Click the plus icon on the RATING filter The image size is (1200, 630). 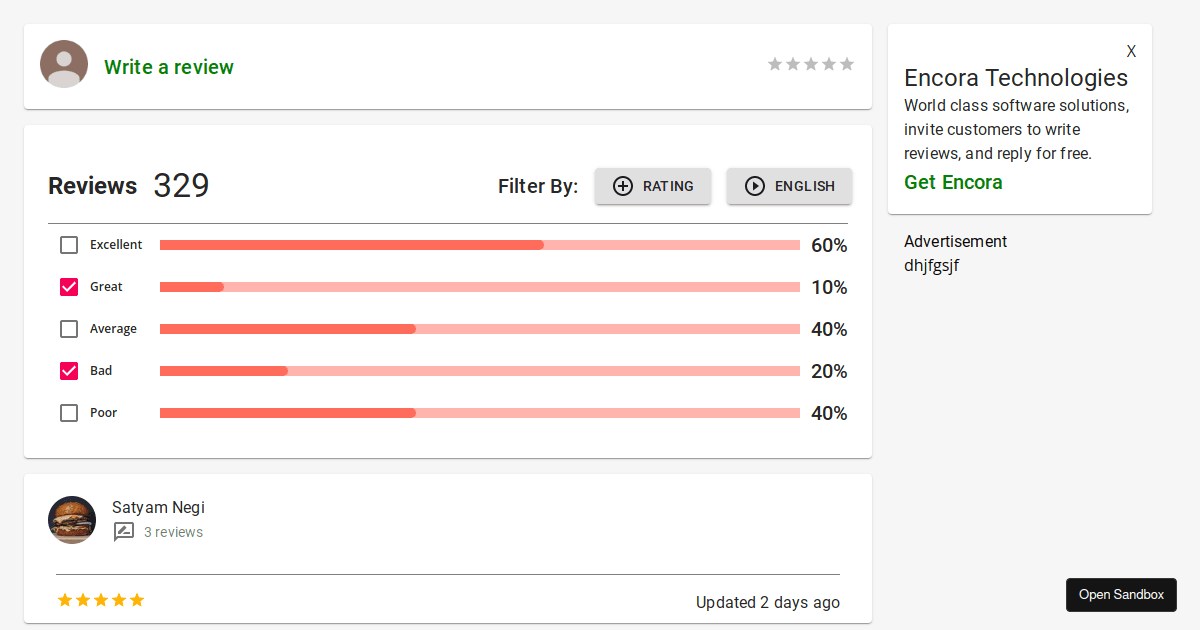(x=623, y=186)
